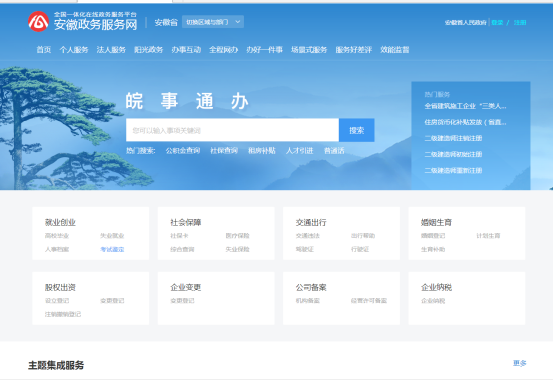This screenshot has width=553, height=381.
Task: Click the grey 企业纳税 sub-link
Action: [x=433, y=301]
